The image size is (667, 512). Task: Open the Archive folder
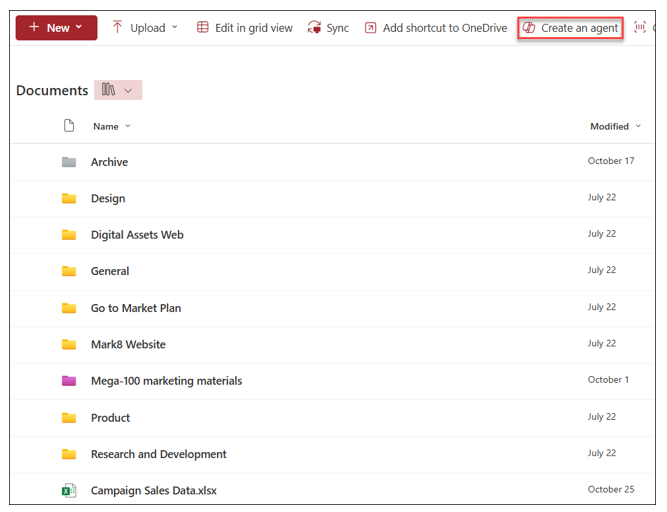109,162
